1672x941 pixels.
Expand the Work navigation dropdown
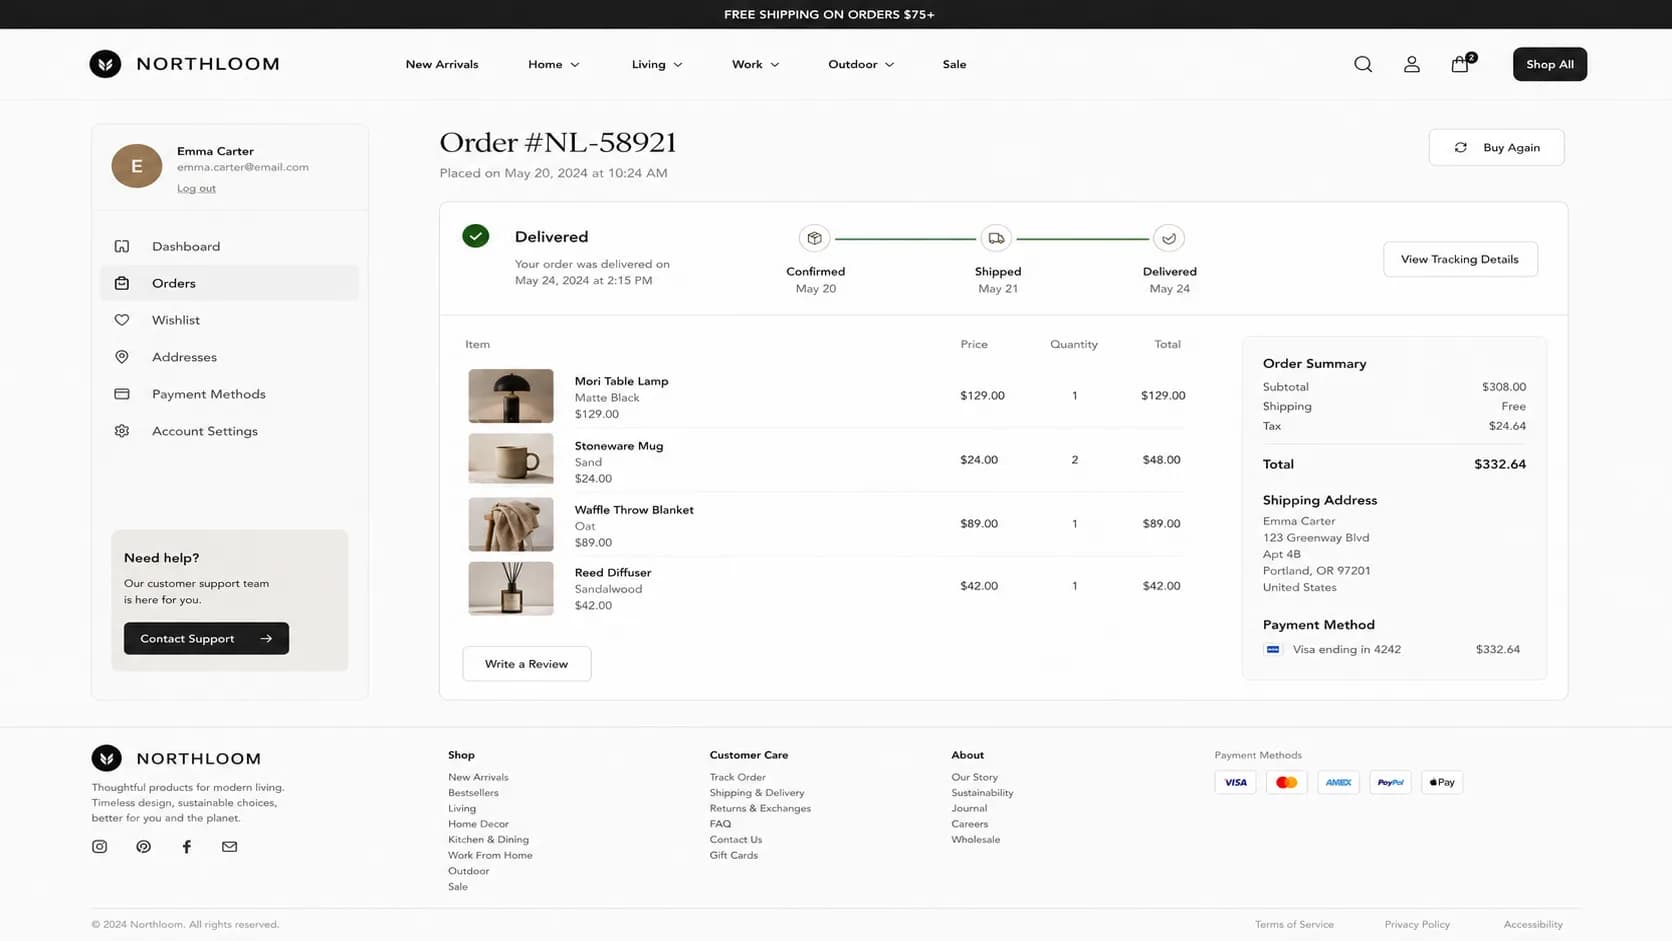(755, 64)
